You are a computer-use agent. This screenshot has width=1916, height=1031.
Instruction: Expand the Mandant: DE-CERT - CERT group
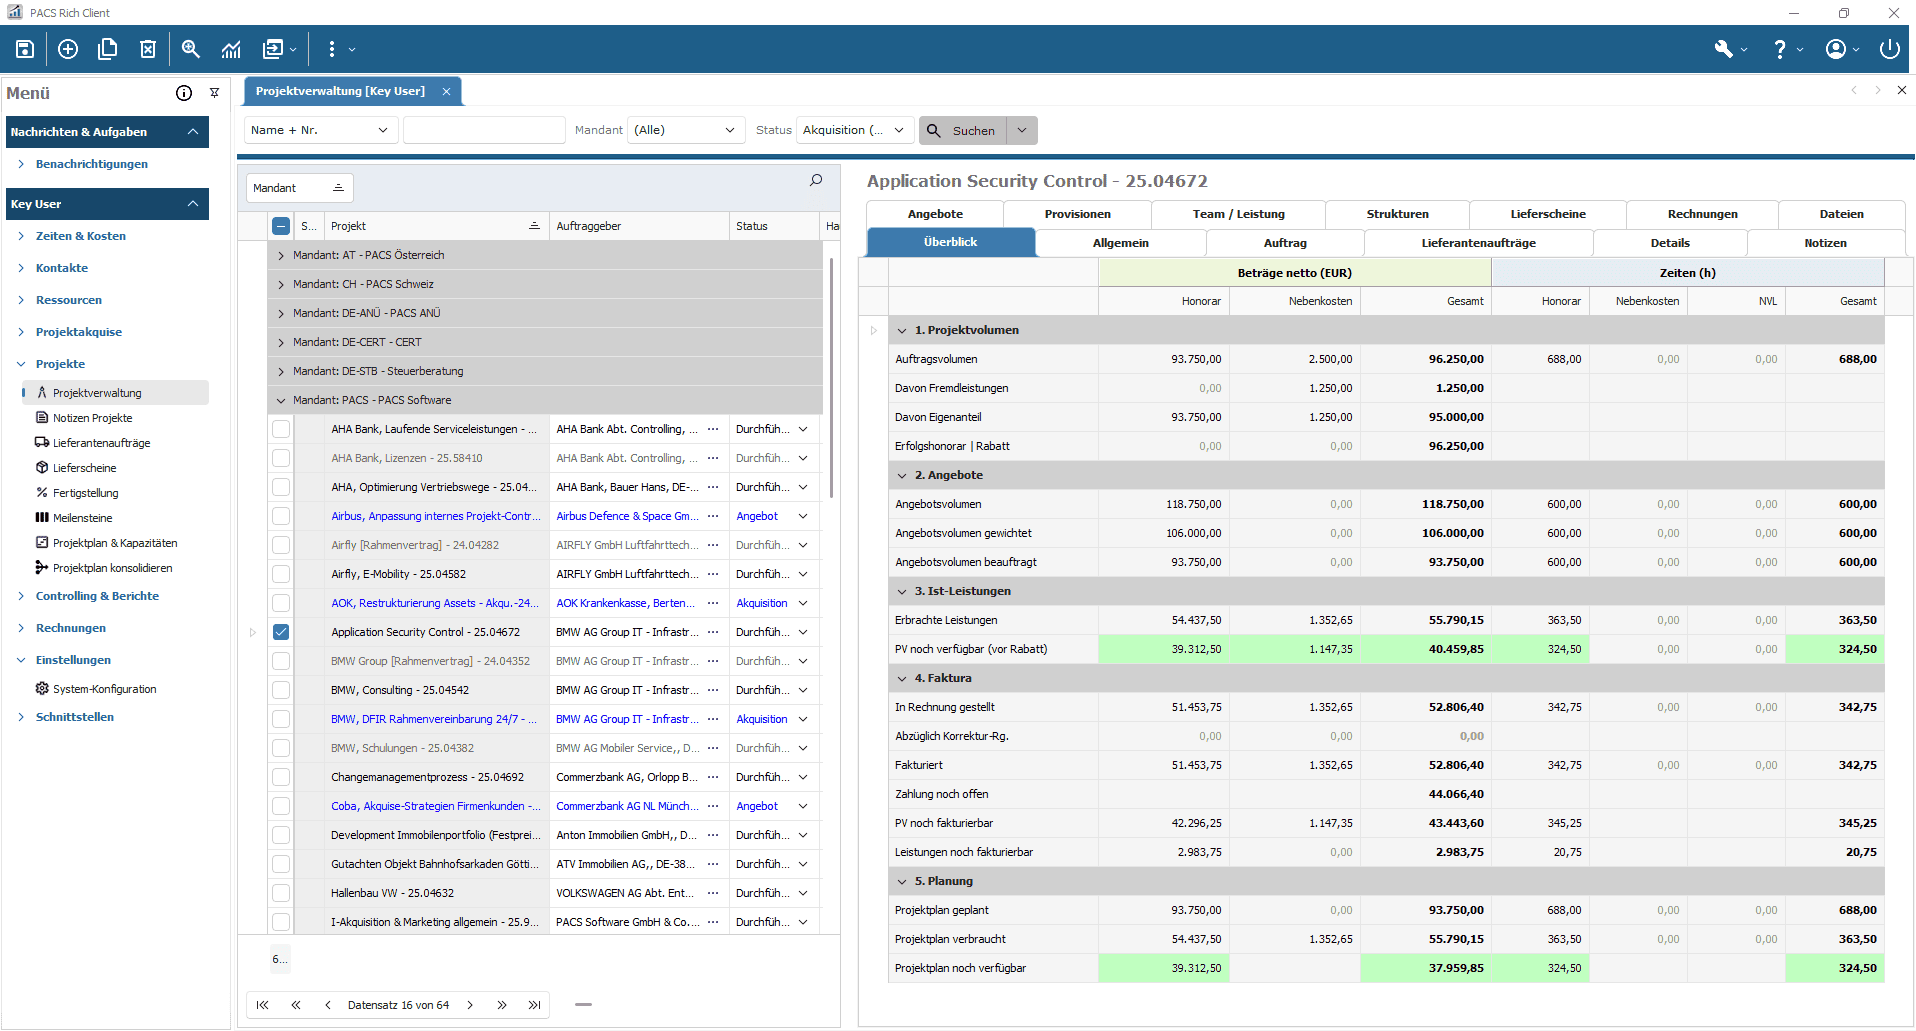tap(281, 341)
